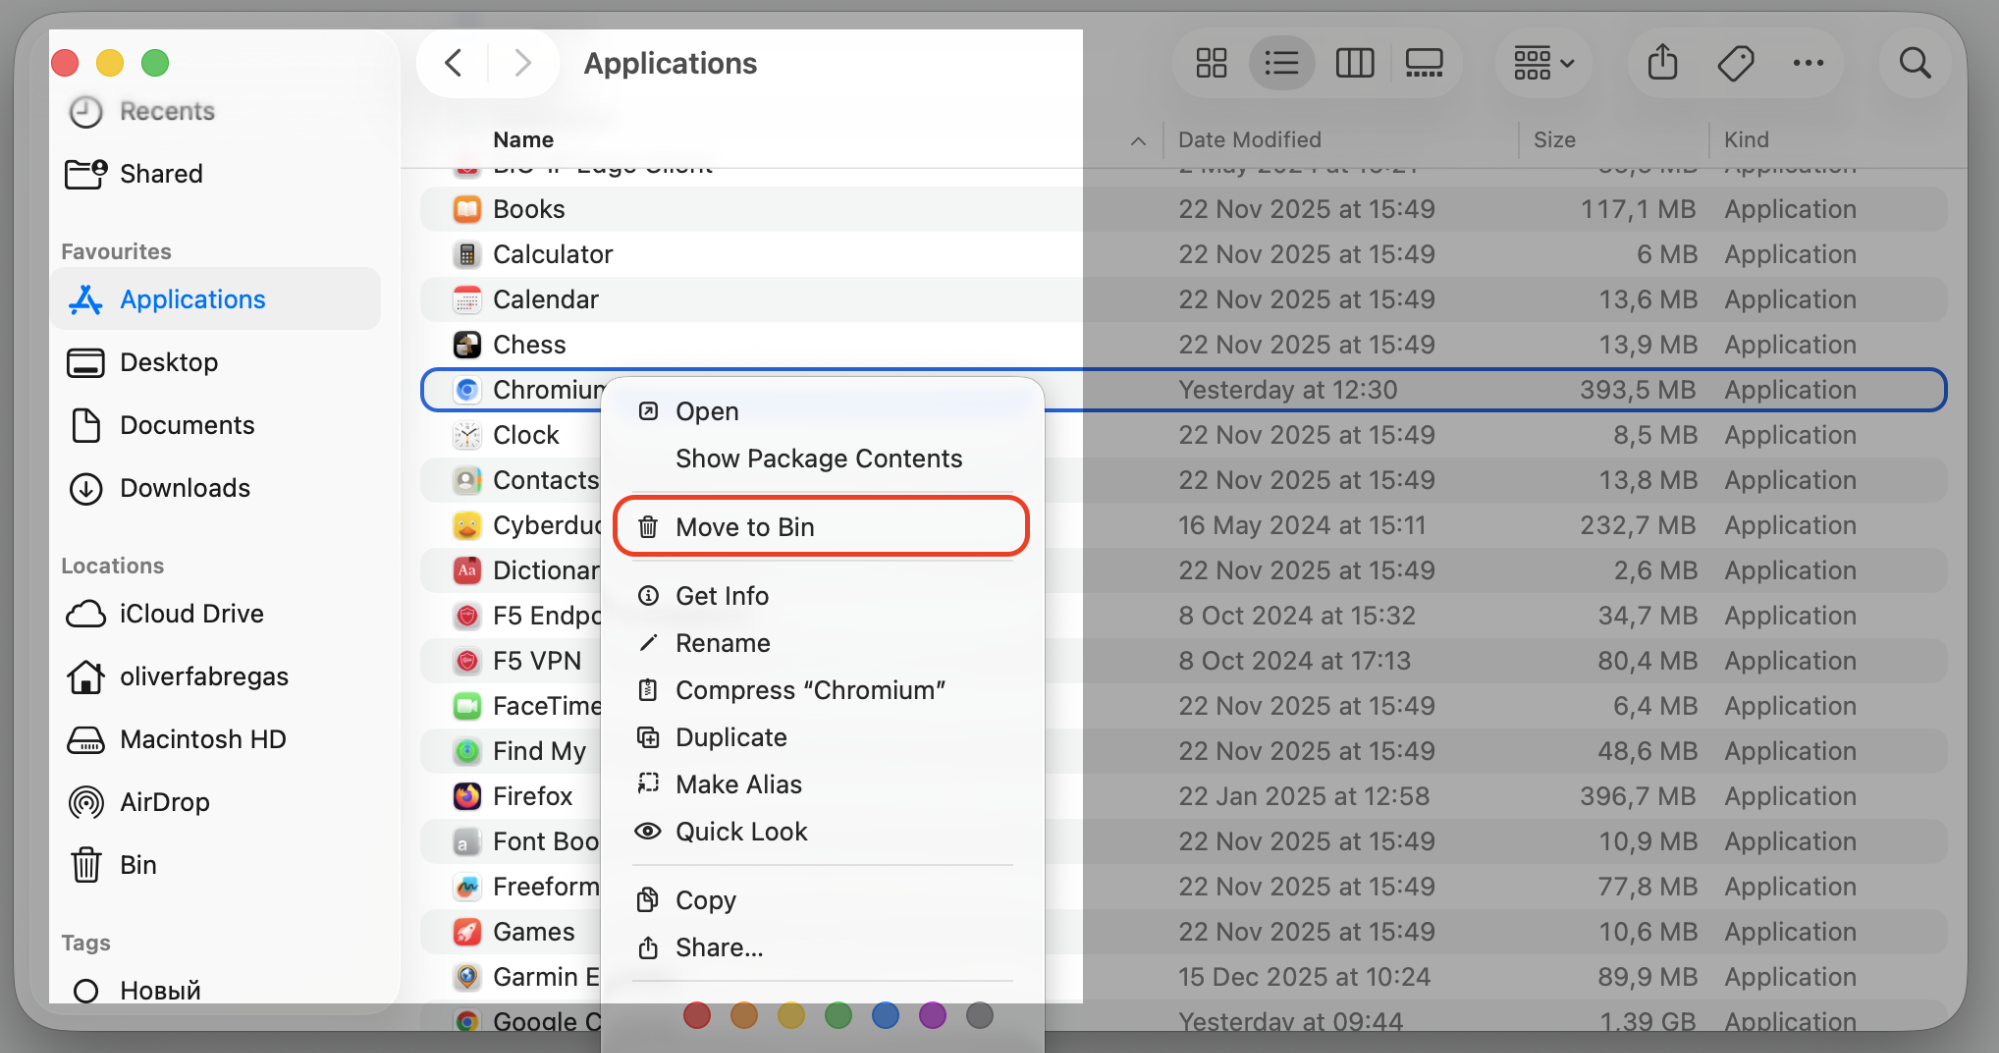The height and width of the screenshot is (1053, 1999).
Task: Go back with the left chevron
Action: (x=453, y=63)
